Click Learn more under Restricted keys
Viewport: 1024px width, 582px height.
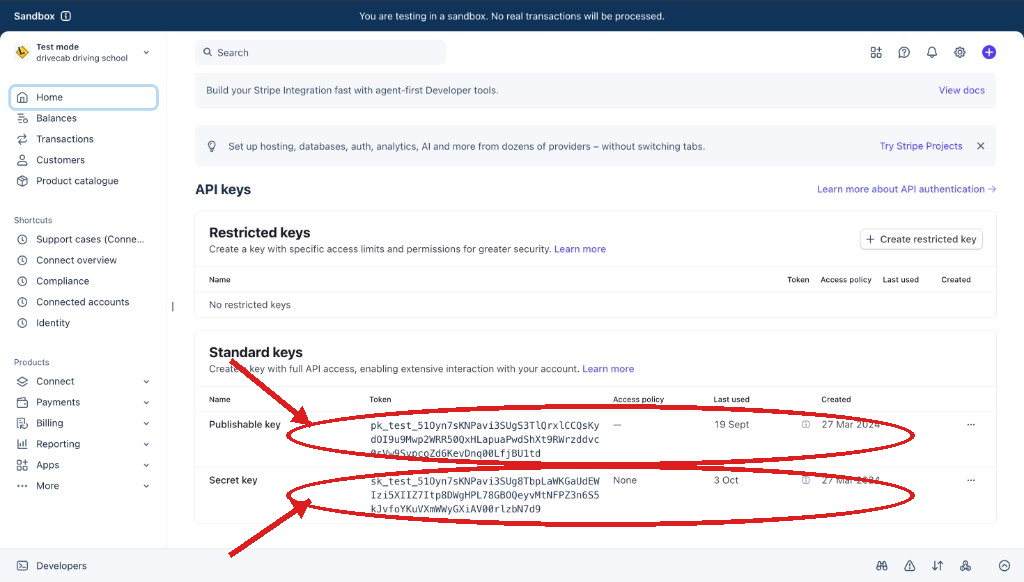pyautogui.click(x=580, y=249)
